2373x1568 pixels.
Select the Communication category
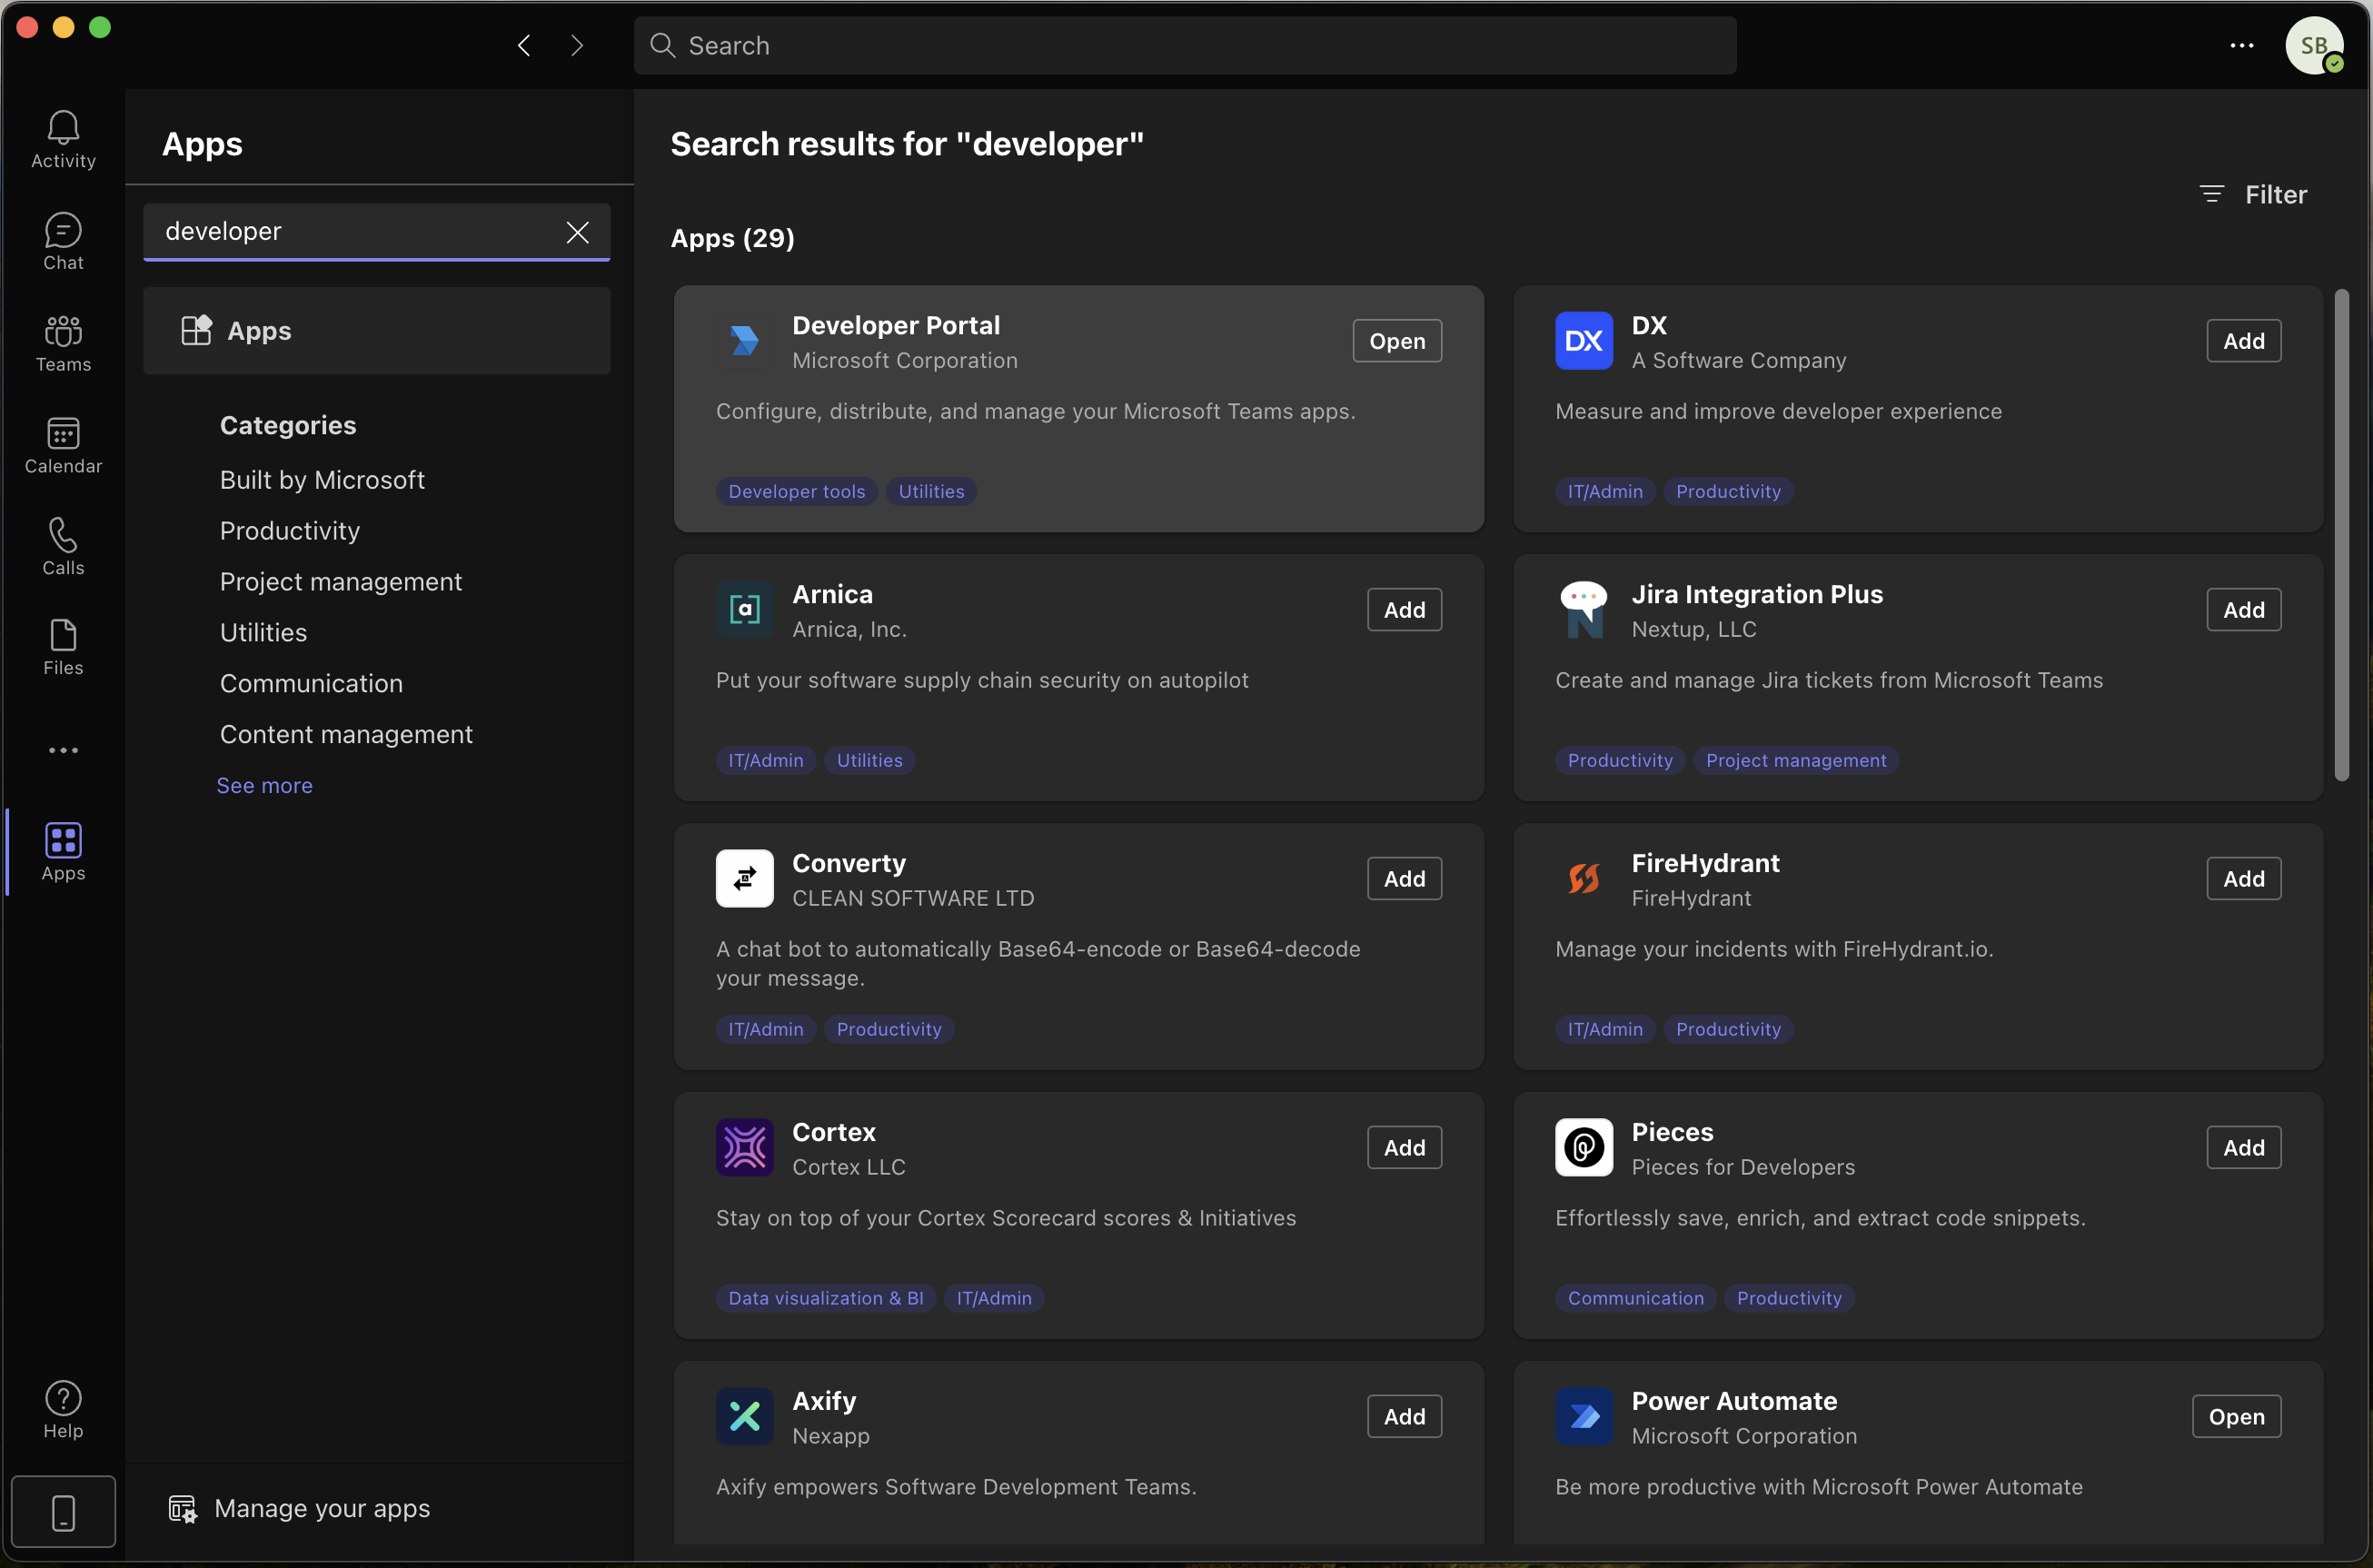(x=312, y=684)
